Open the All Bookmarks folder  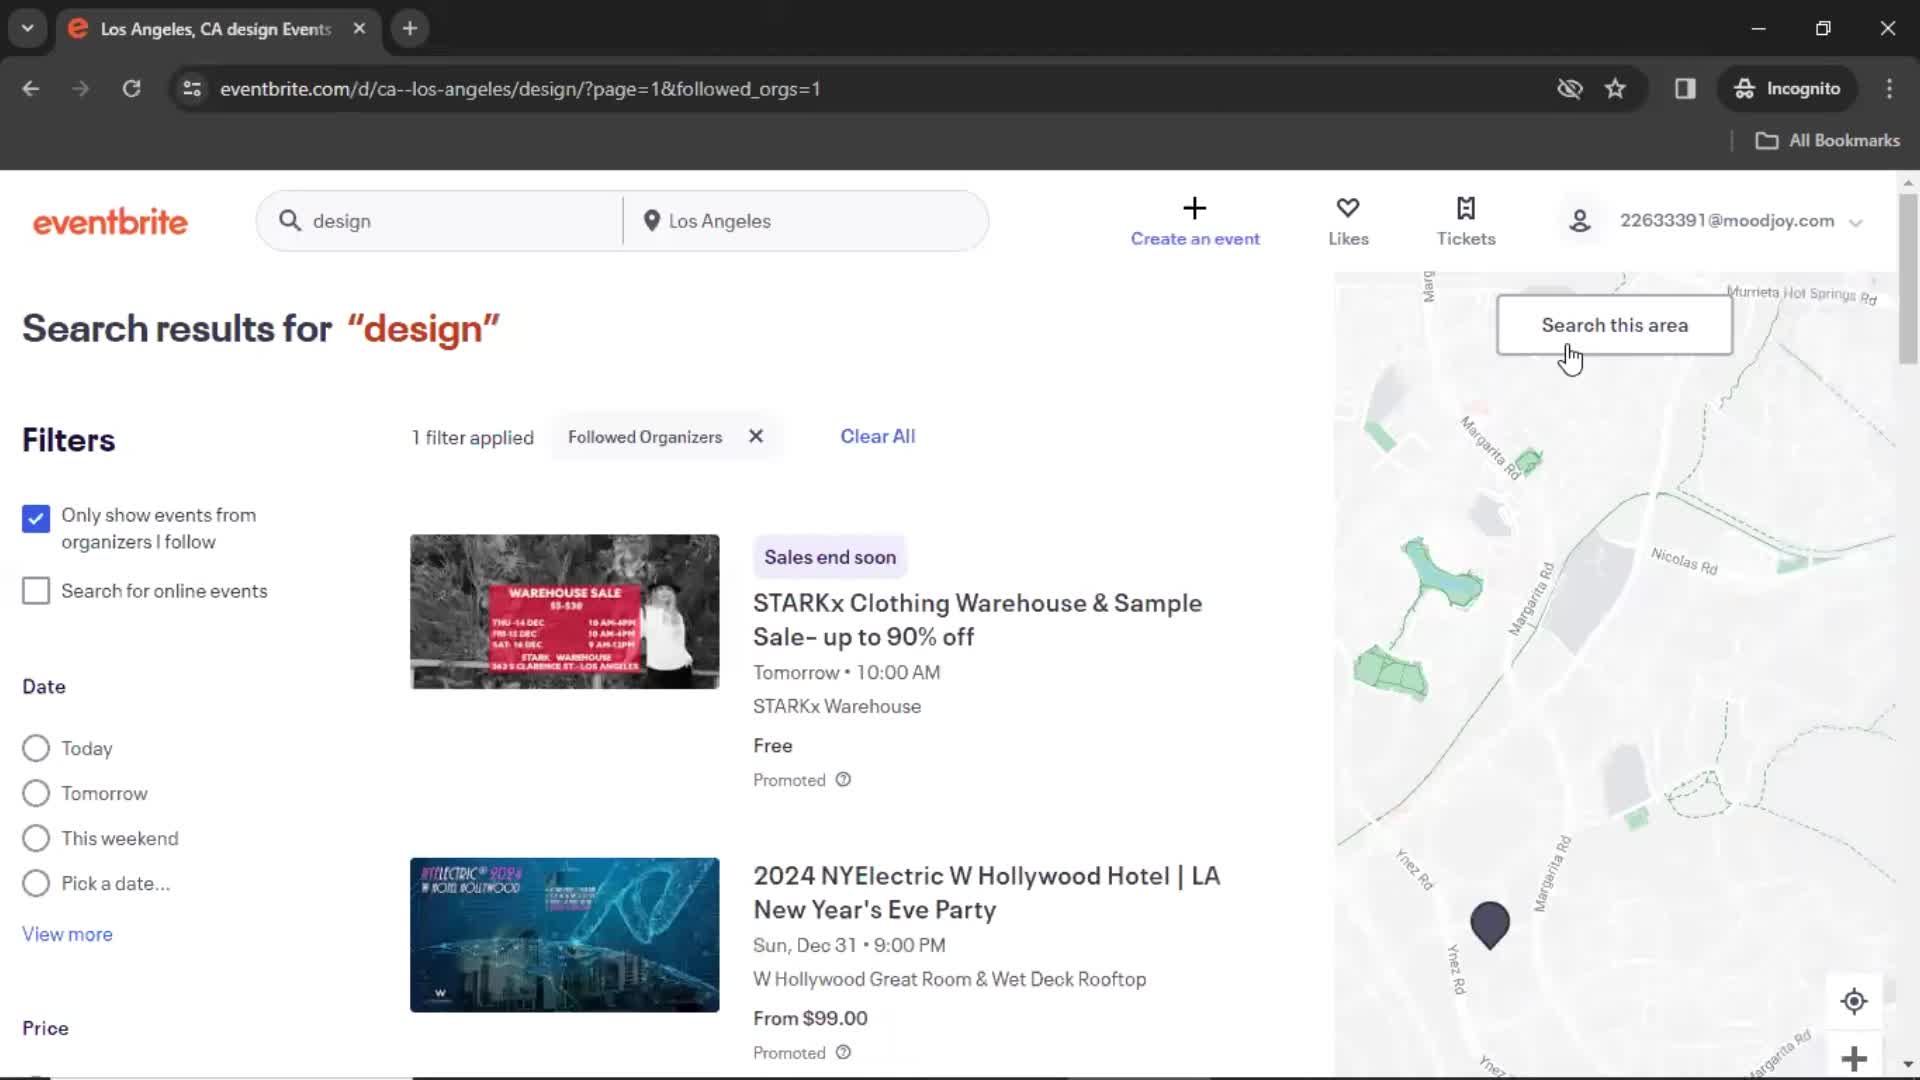[1828, 141]
